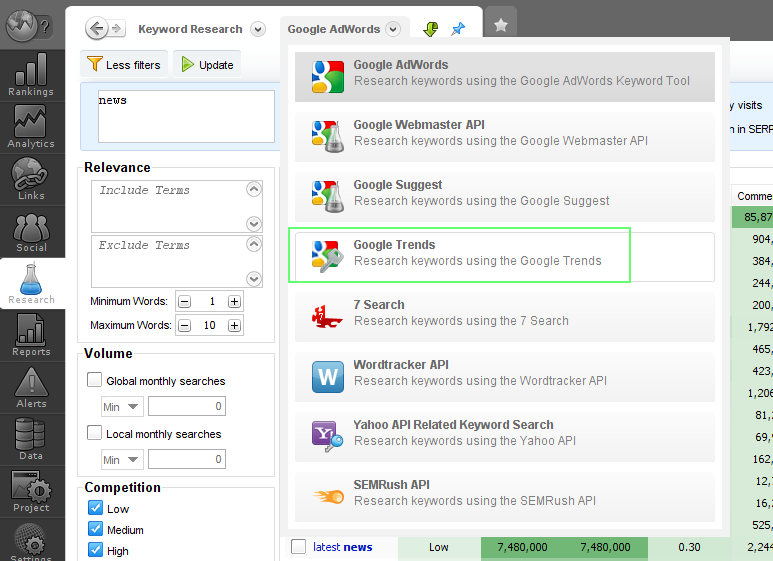
Task: Click the Include Terms down arrow
Action: click(x=254, y=224)
